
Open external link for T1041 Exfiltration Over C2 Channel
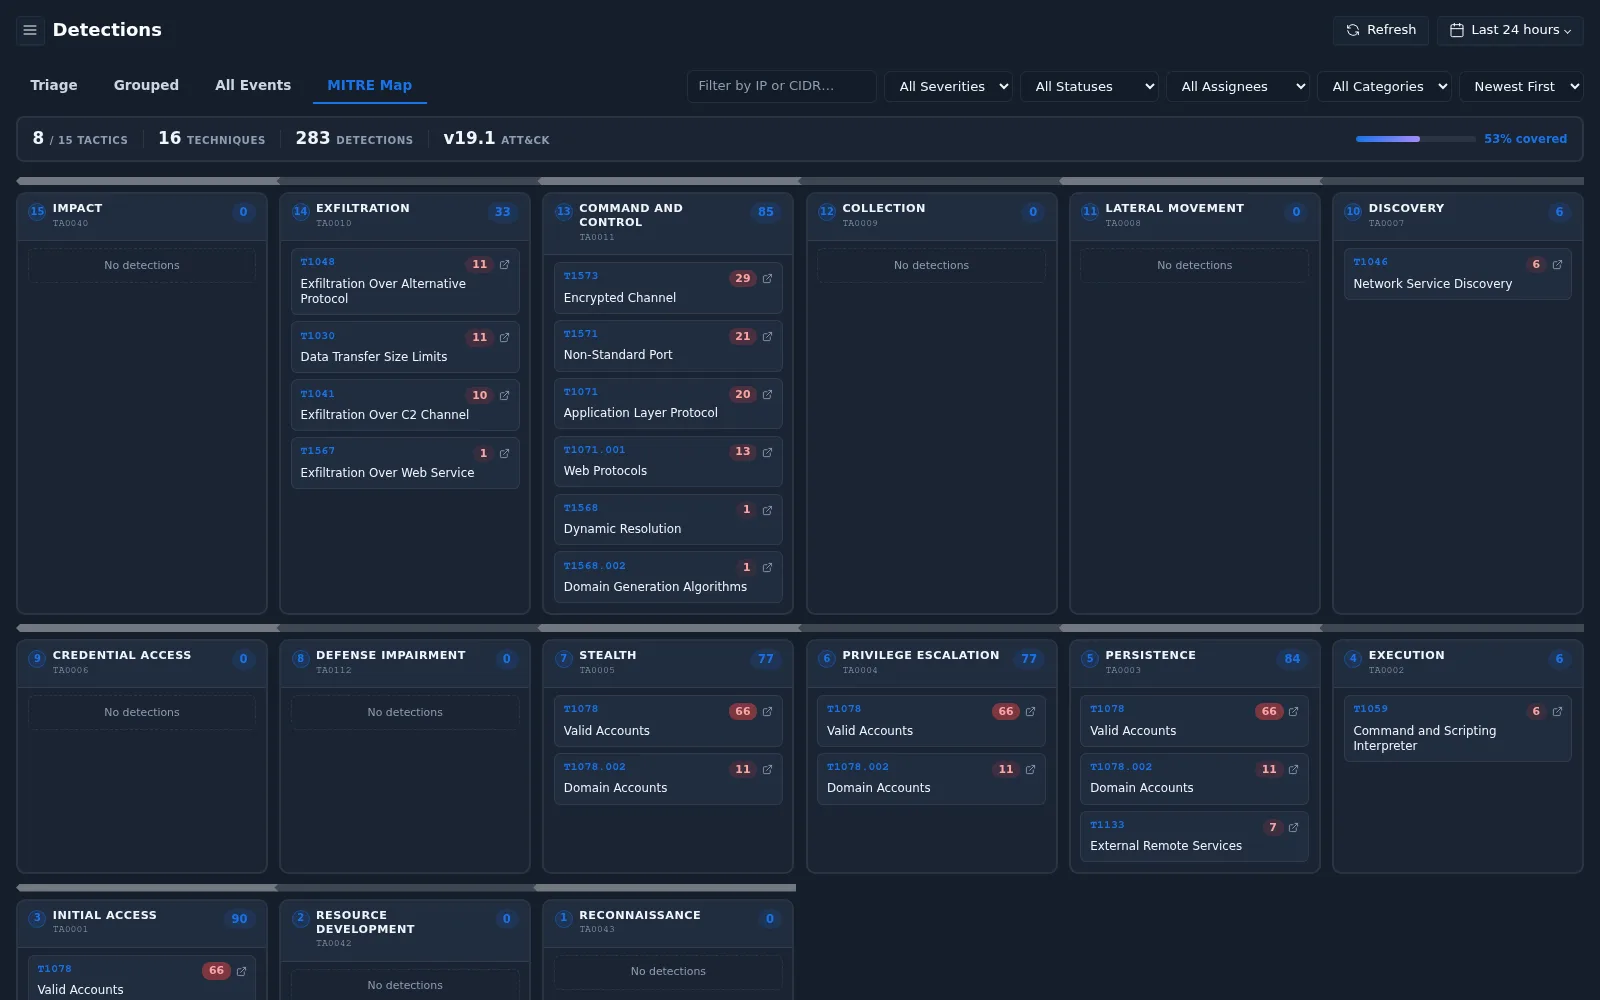point(504,396)
